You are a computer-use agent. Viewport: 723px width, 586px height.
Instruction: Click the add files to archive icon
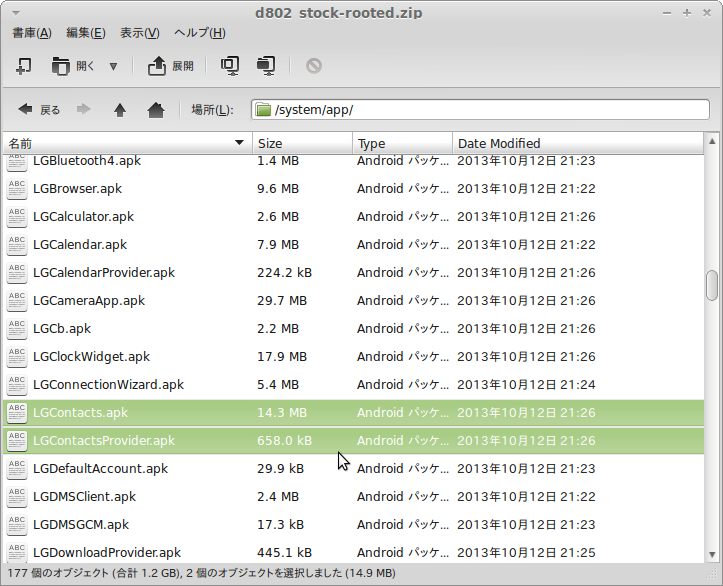pyautogui.click(x=230, y=66)
